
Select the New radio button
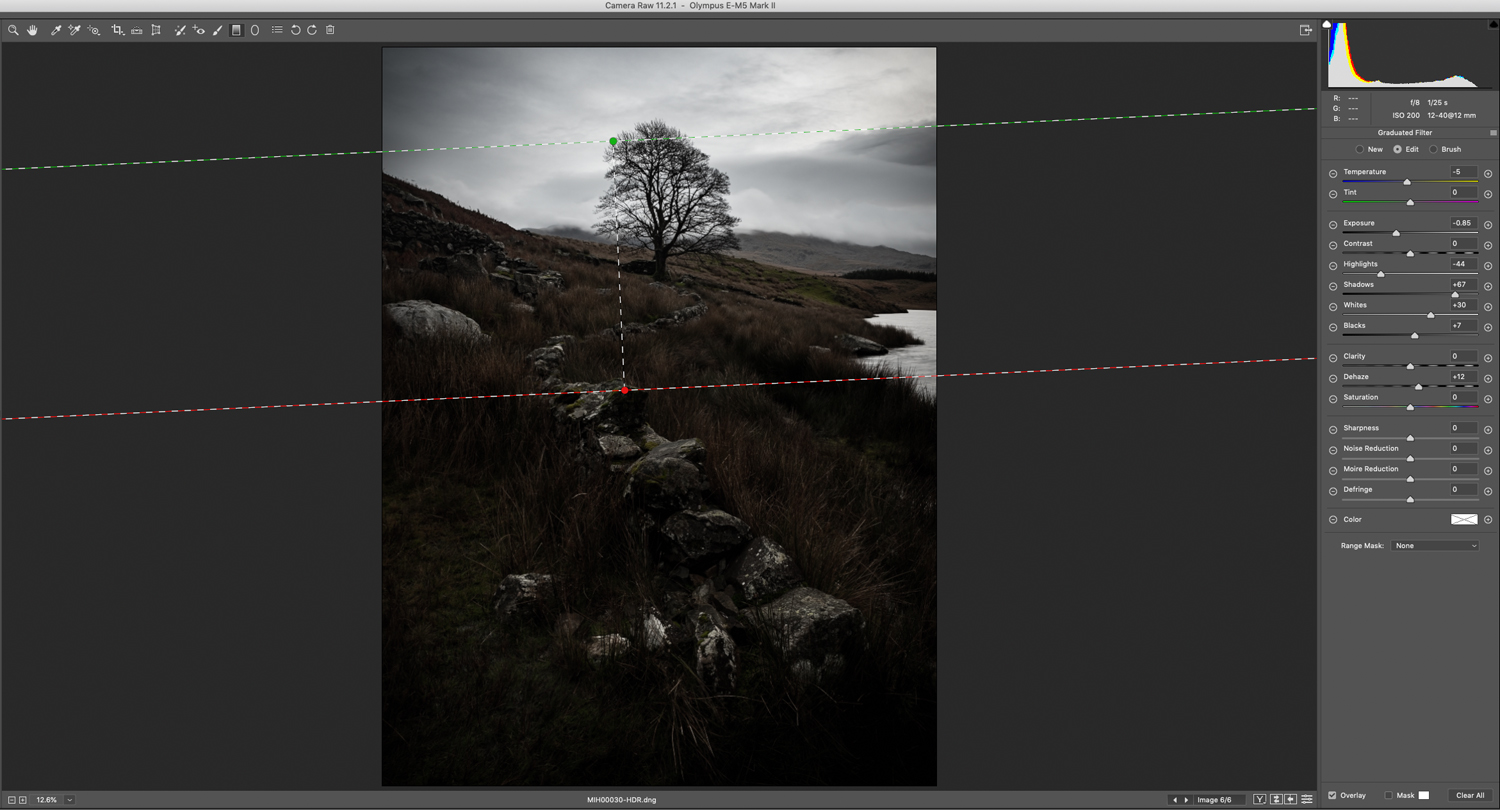(1359, 149)
